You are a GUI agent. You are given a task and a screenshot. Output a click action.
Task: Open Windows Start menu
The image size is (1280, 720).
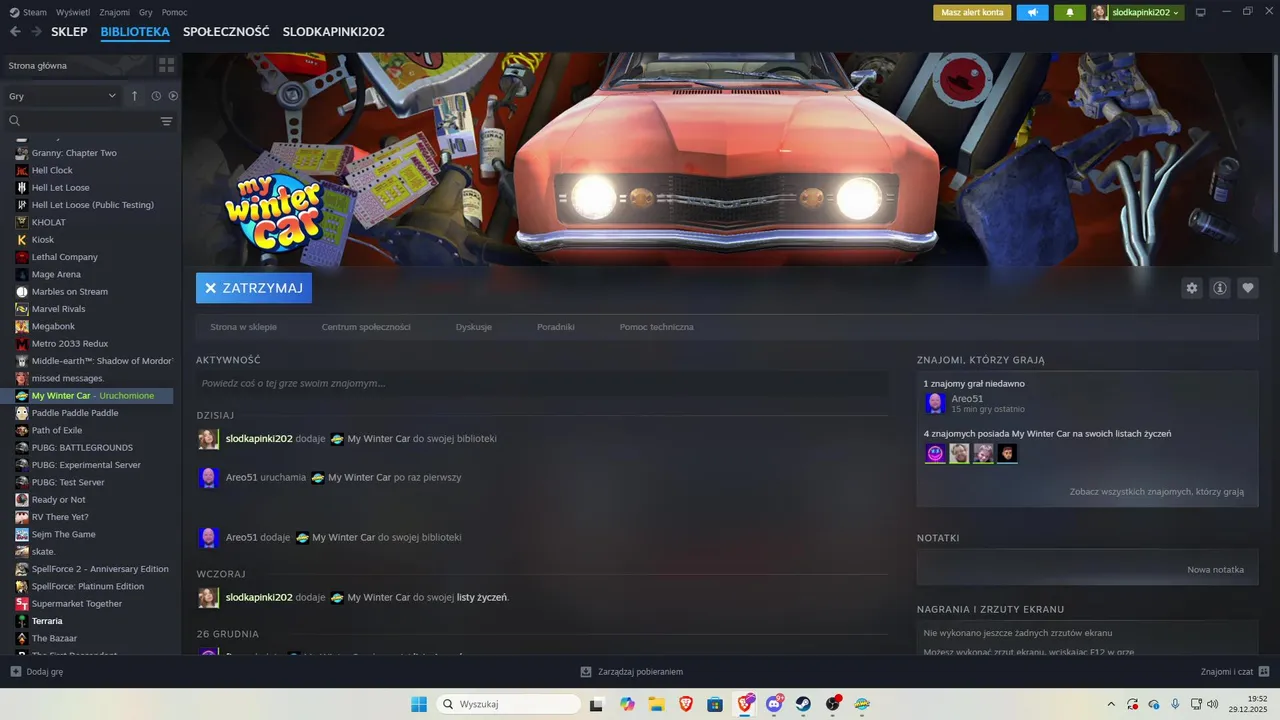(418, 704)
